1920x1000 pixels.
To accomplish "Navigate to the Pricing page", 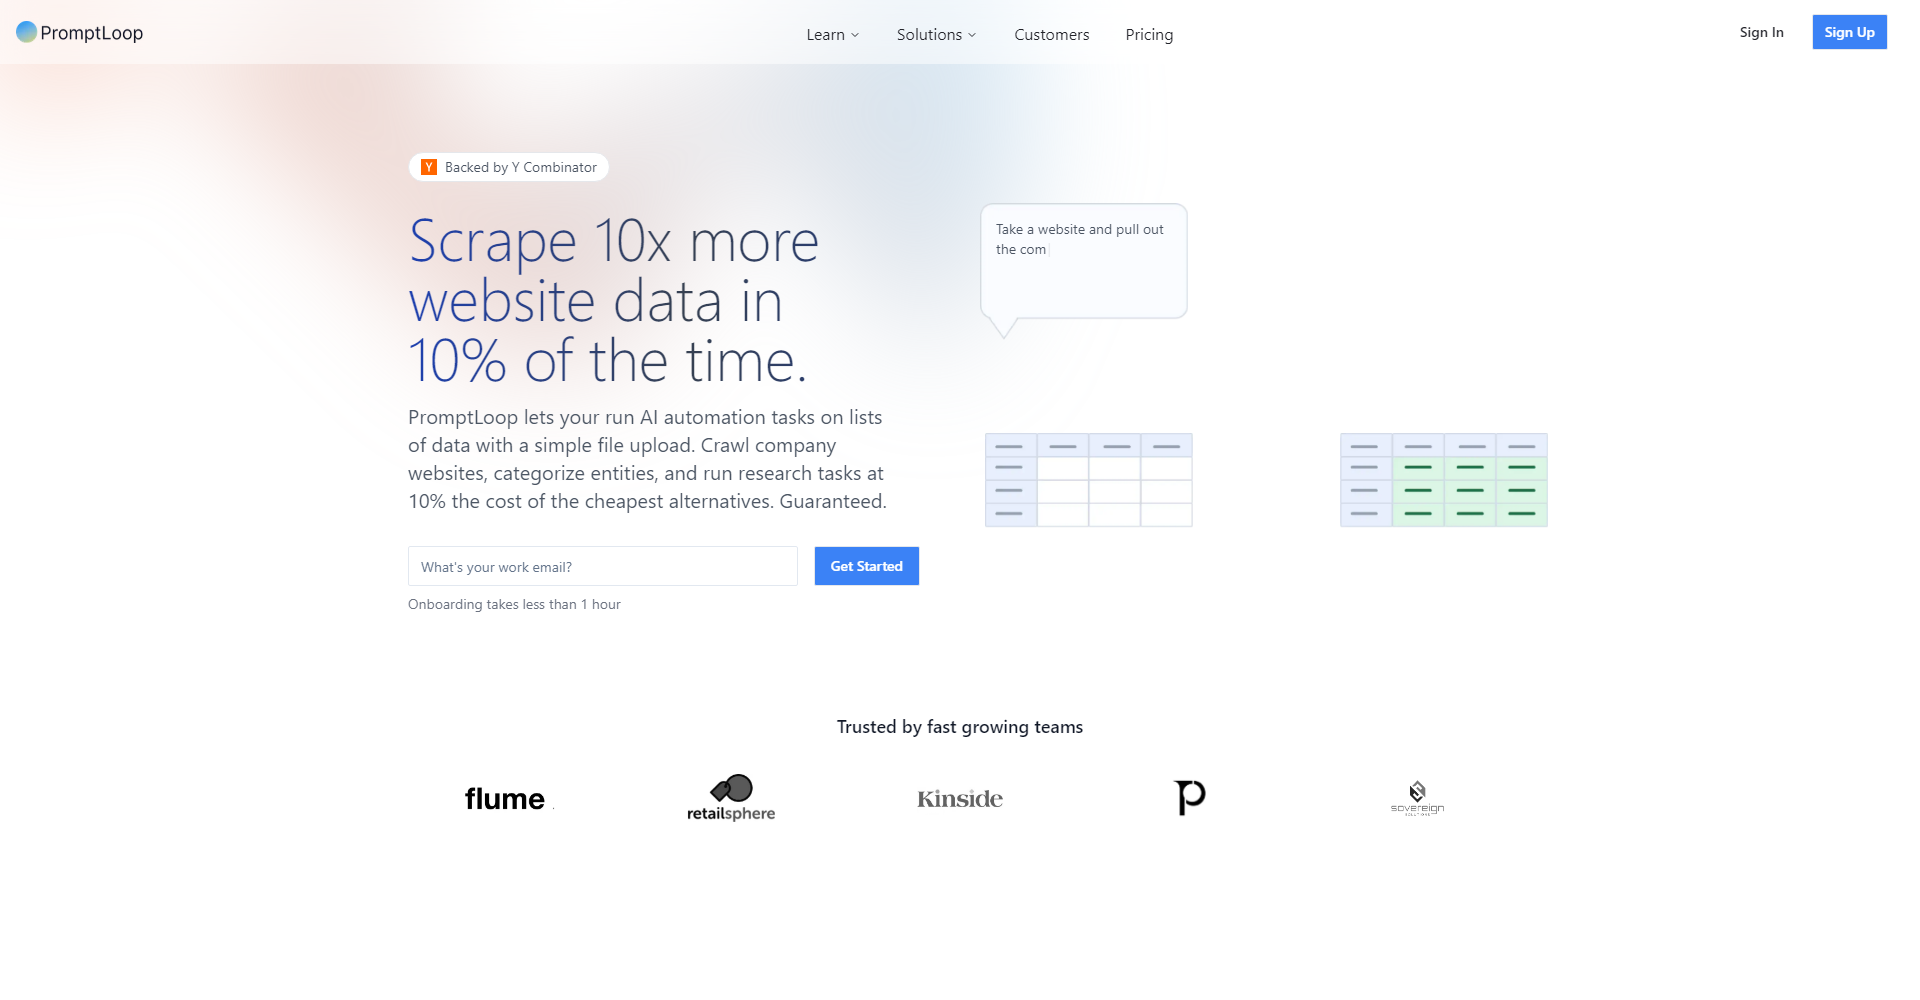I will coord(1148,34).
